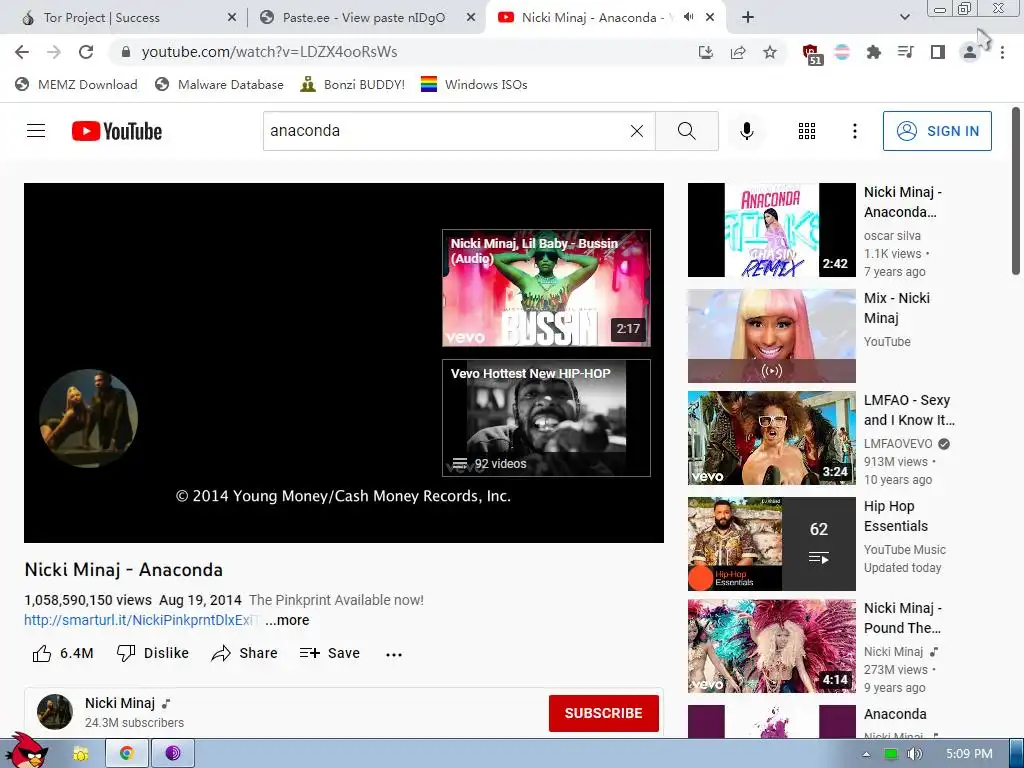Click the search magnifier button
This screenshot has height=768, width=1024.
(686, 131)
